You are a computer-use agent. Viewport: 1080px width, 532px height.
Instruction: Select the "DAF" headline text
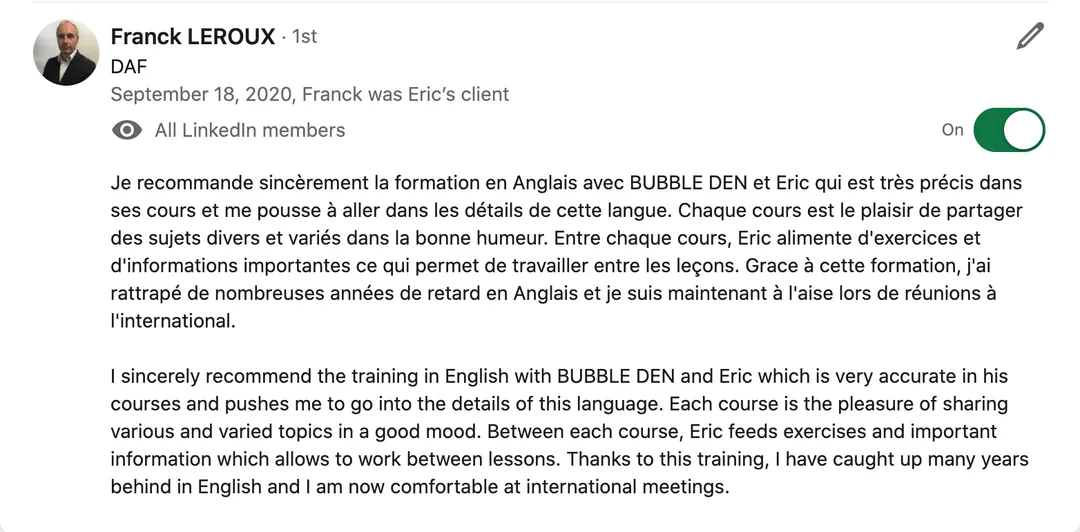click(x=128, y=66)
